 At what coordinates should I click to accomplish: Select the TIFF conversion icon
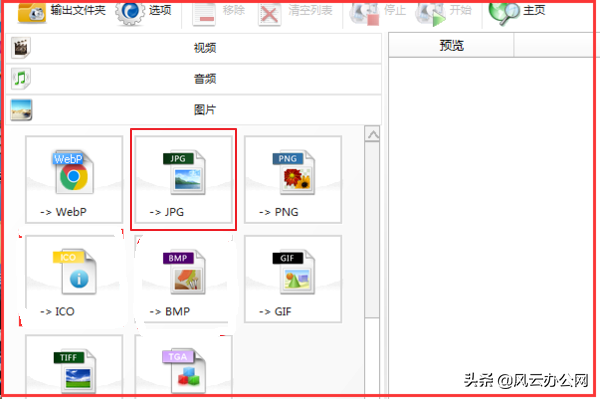point(75,371)
